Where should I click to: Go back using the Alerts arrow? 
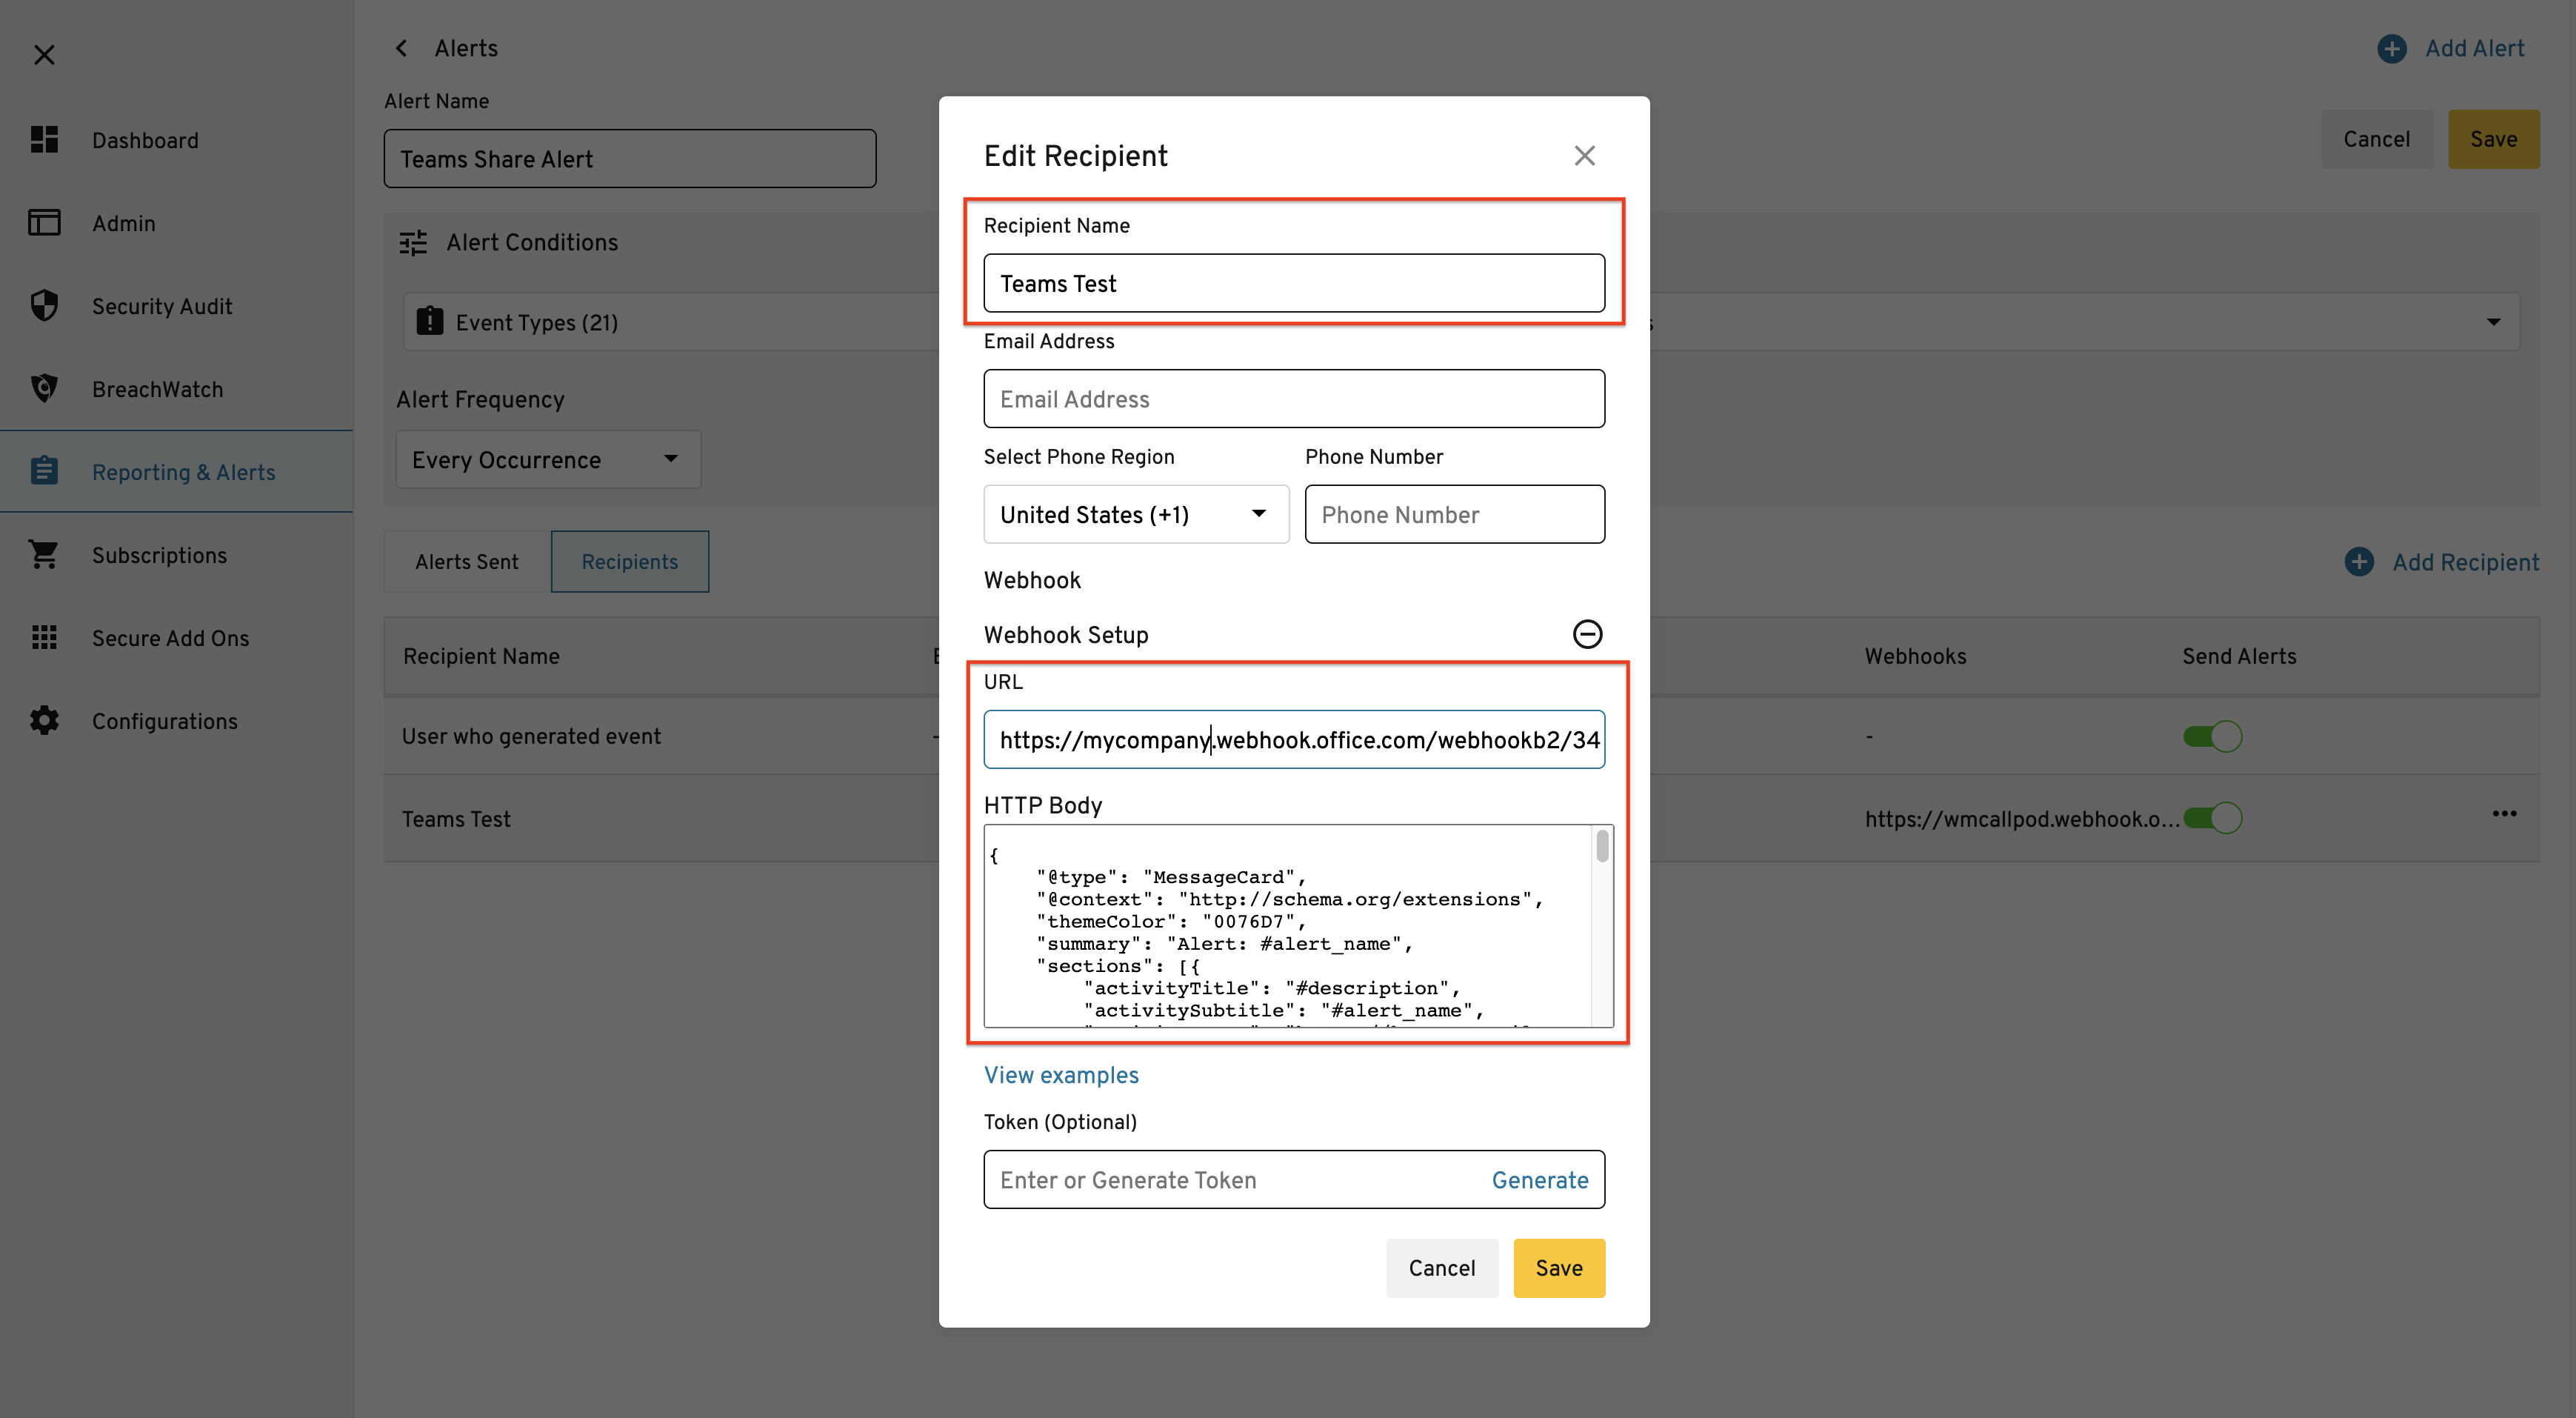(x=402, y=48)
